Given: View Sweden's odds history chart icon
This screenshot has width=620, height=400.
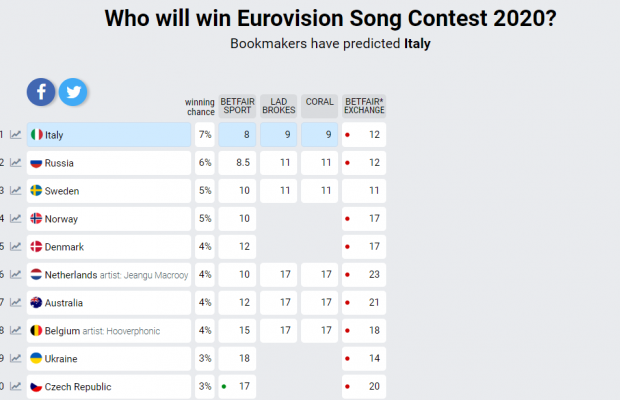Looking at the screenshot, I should (x=15, y=191).
